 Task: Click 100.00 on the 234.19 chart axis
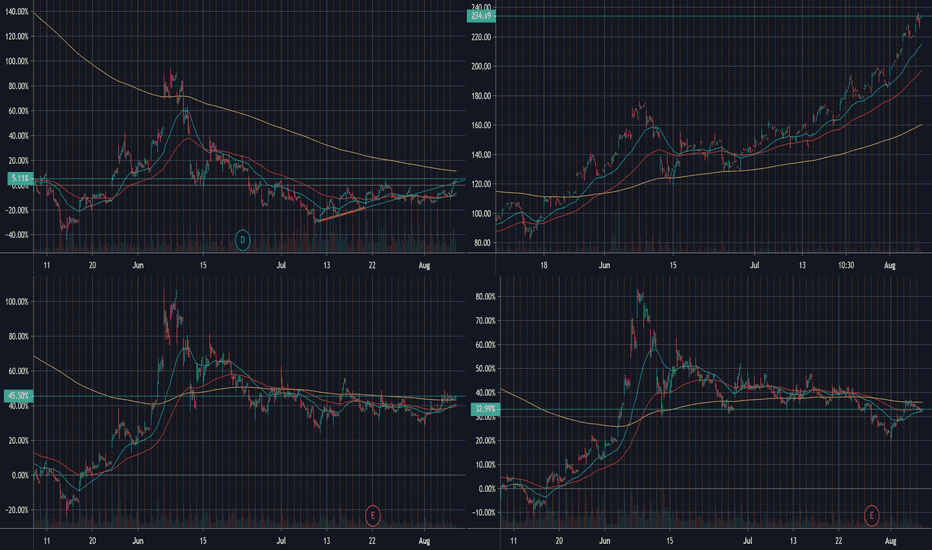[x=480, y=213]
